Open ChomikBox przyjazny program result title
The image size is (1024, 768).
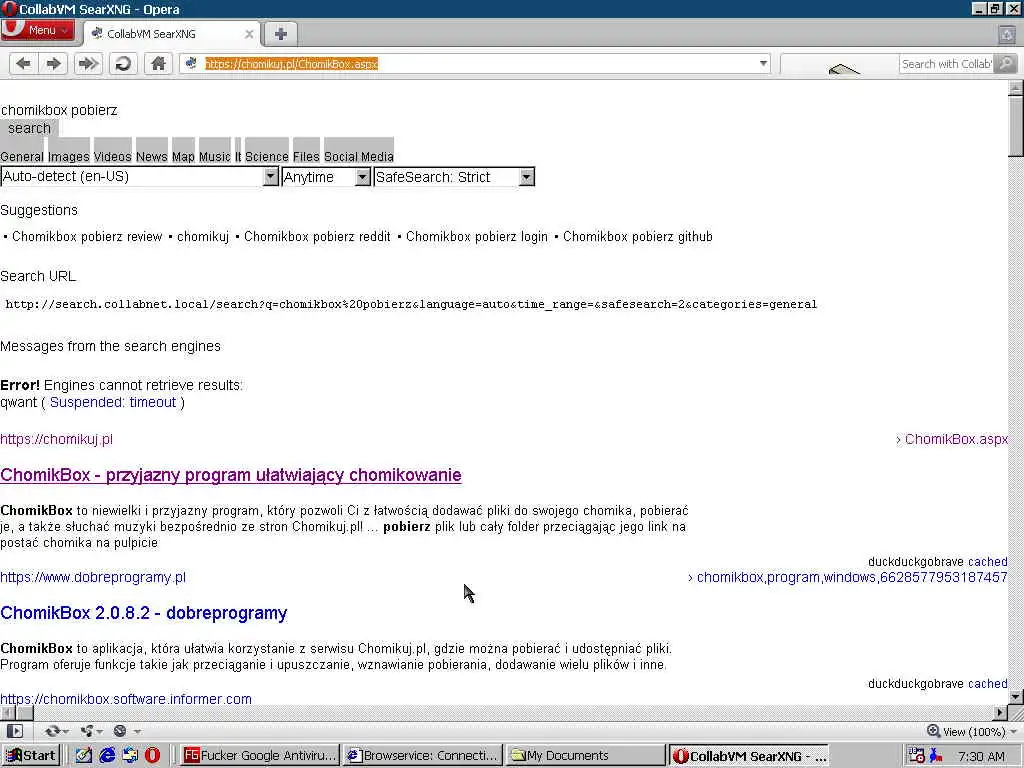click(x=231, y=475)
